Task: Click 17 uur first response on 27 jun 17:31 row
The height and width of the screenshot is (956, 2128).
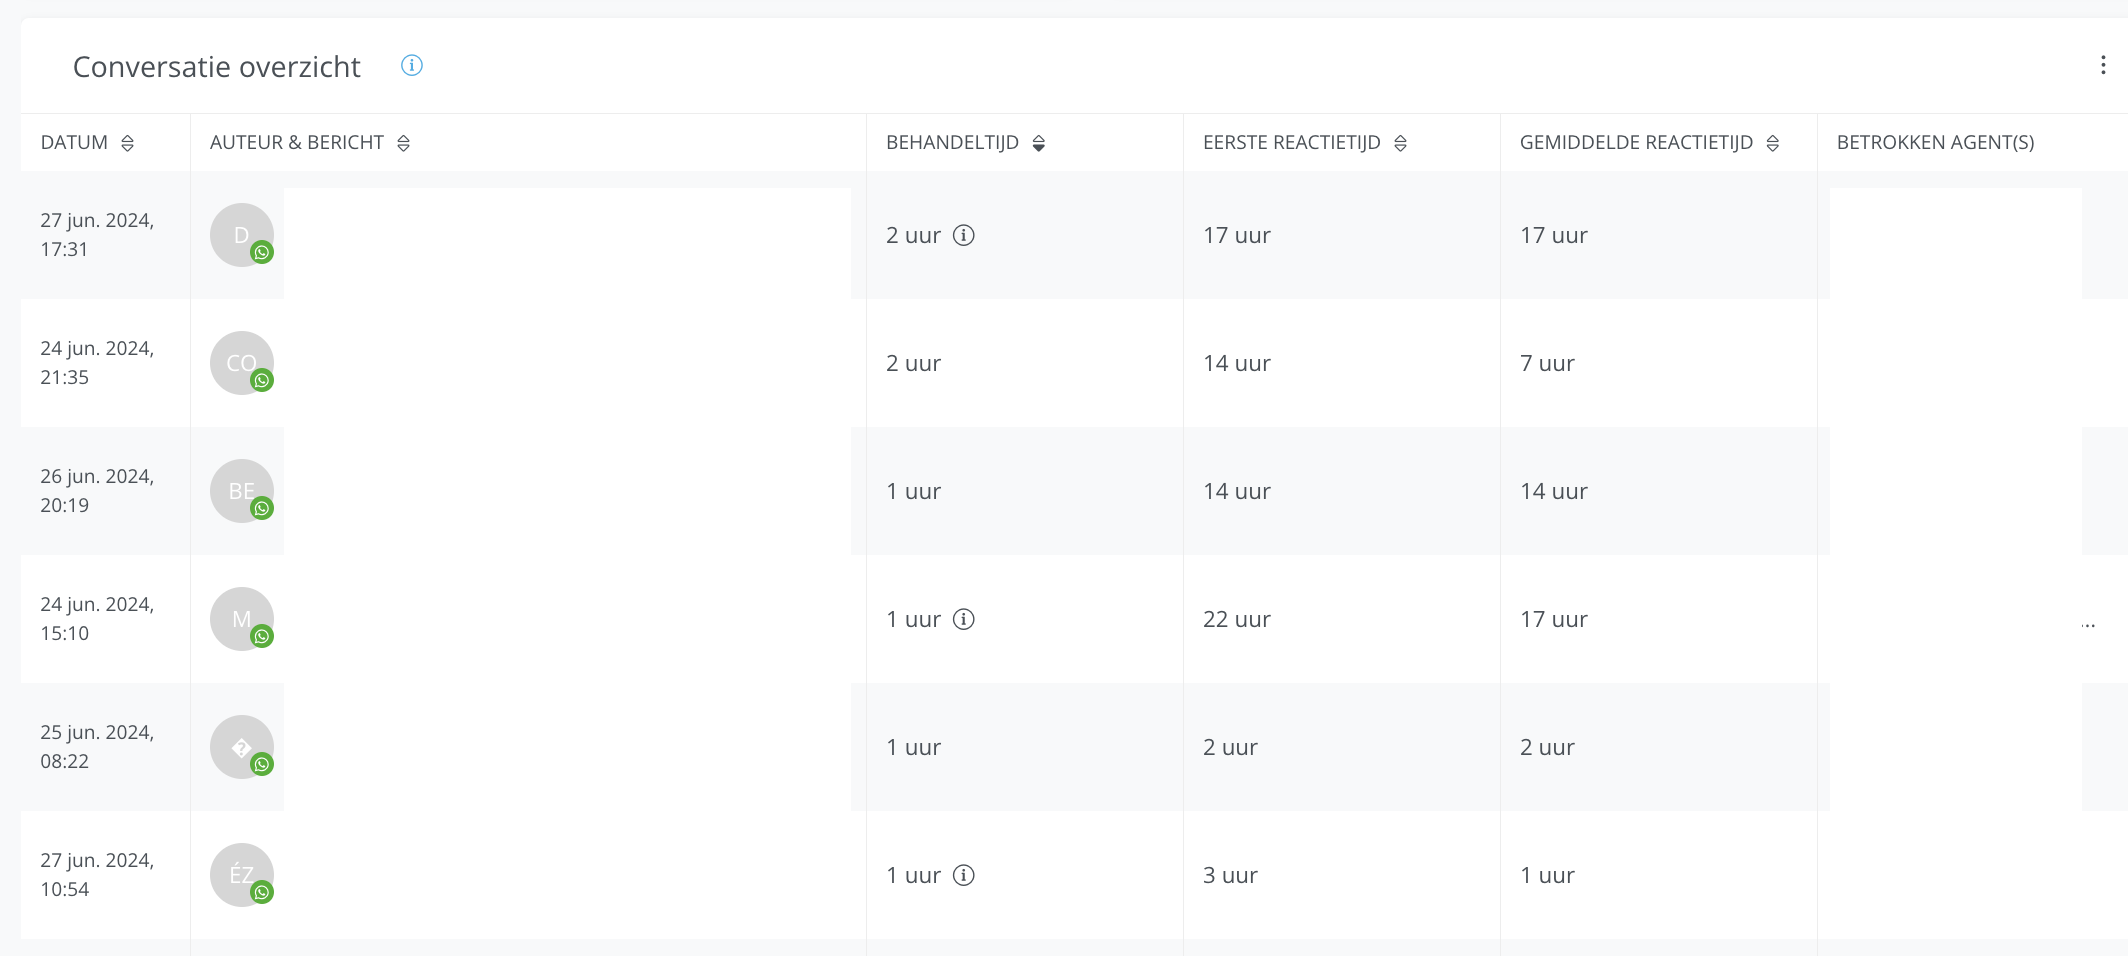Action: 1237,235
